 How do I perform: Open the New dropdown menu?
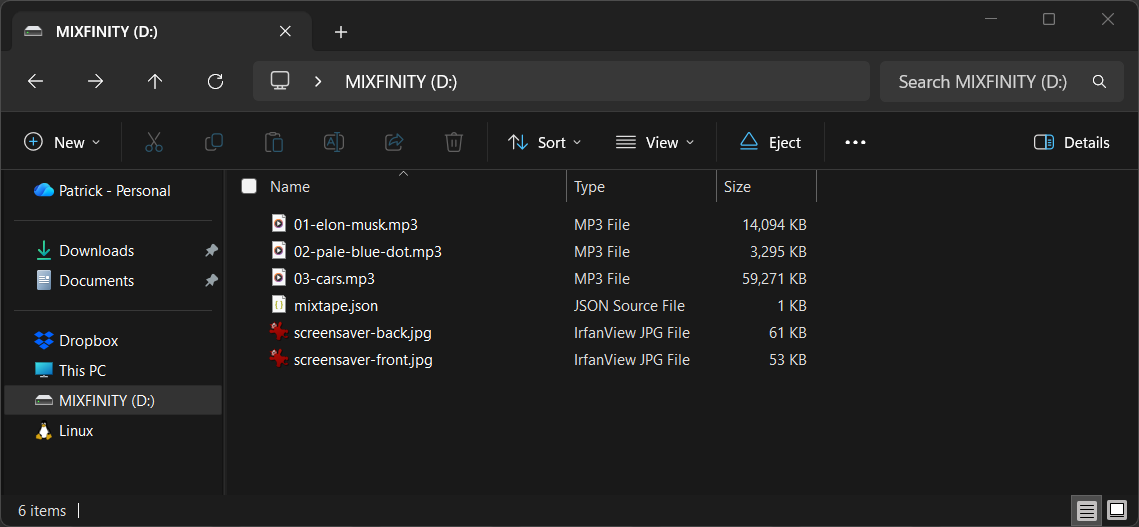click(x=62, y=142)
